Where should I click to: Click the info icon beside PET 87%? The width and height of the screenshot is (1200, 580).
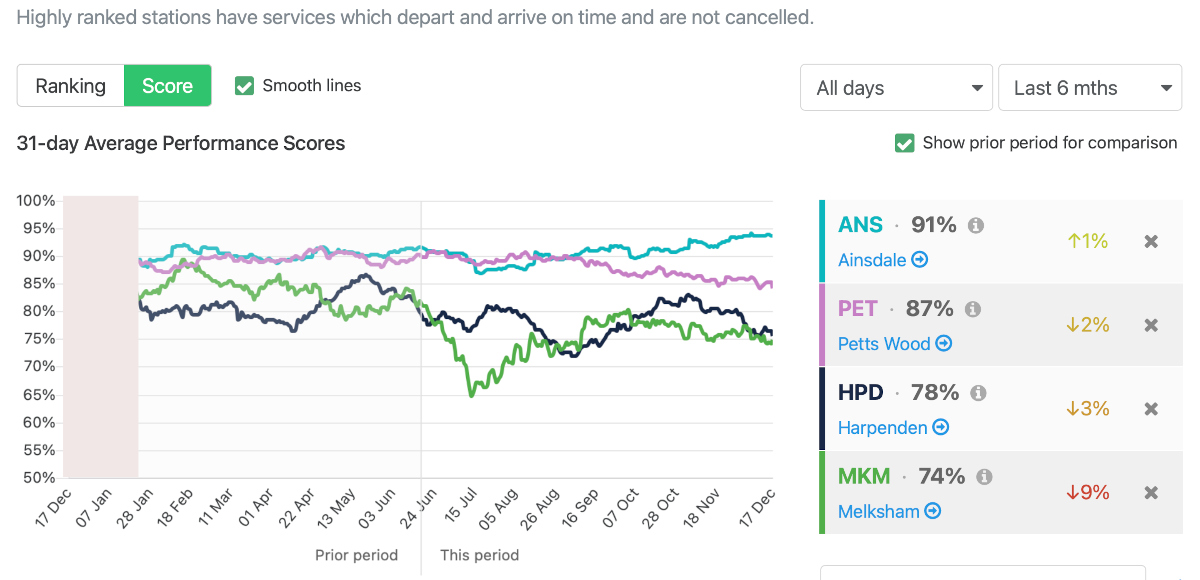pyautogui.click(x=972, y=309)
